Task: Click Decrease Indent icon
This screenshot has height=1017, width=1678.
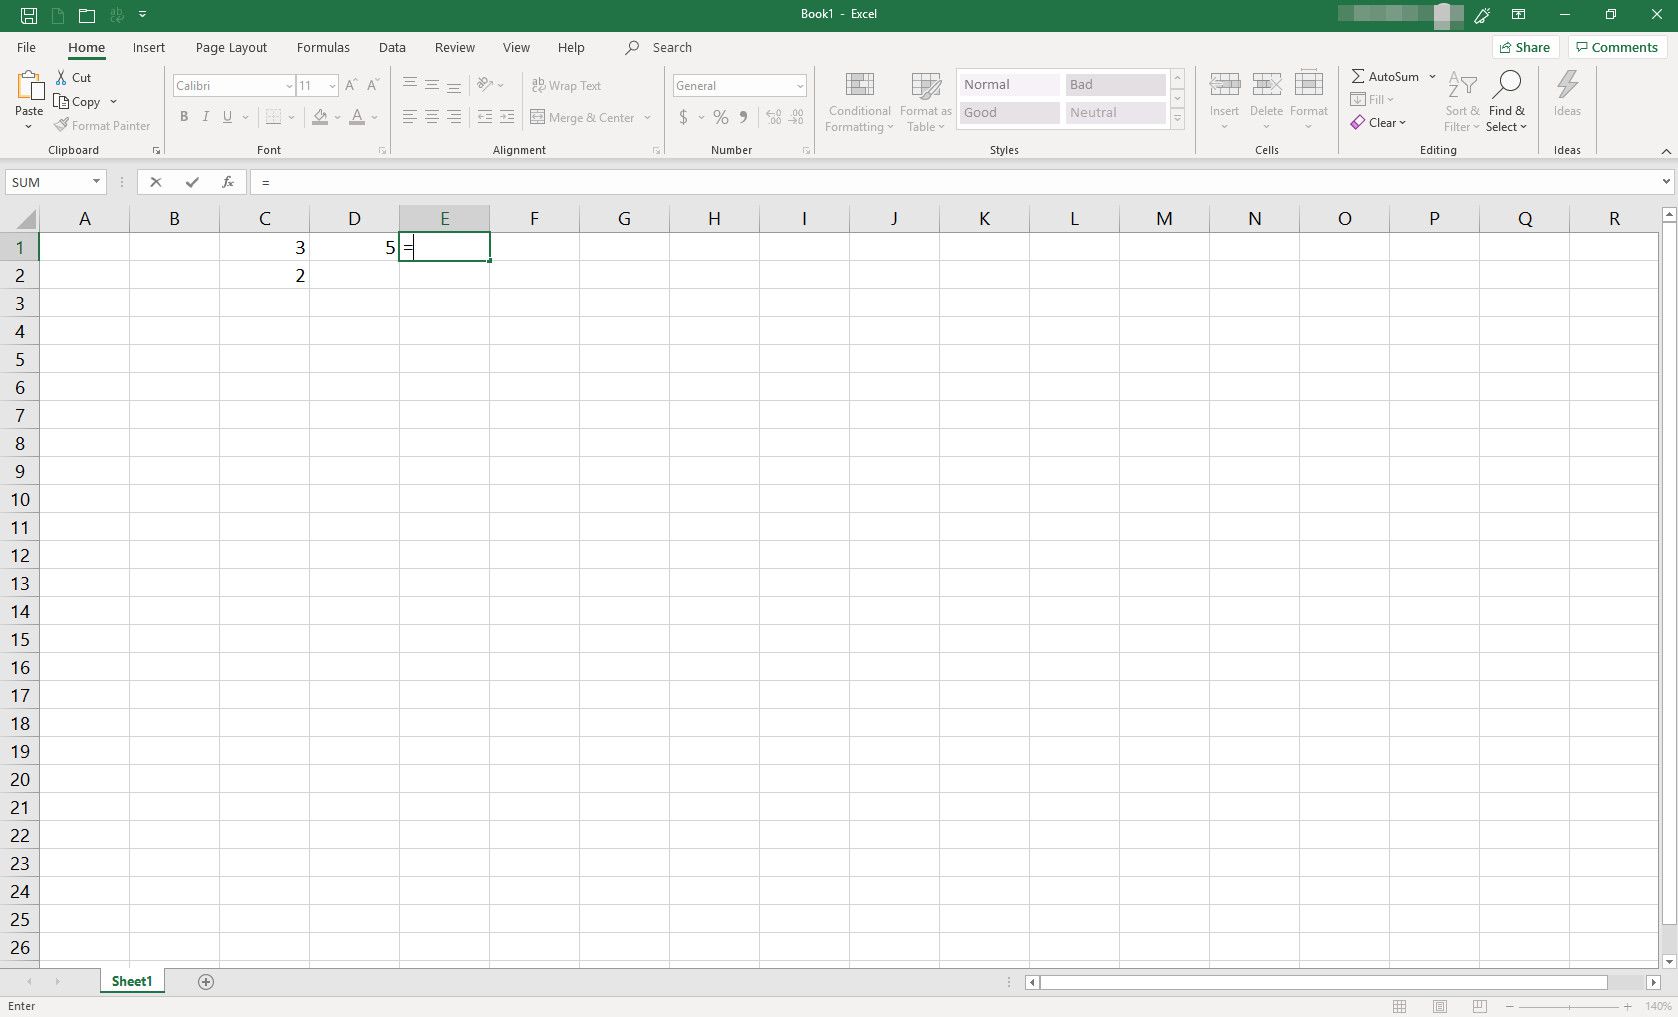Action: 485,117
